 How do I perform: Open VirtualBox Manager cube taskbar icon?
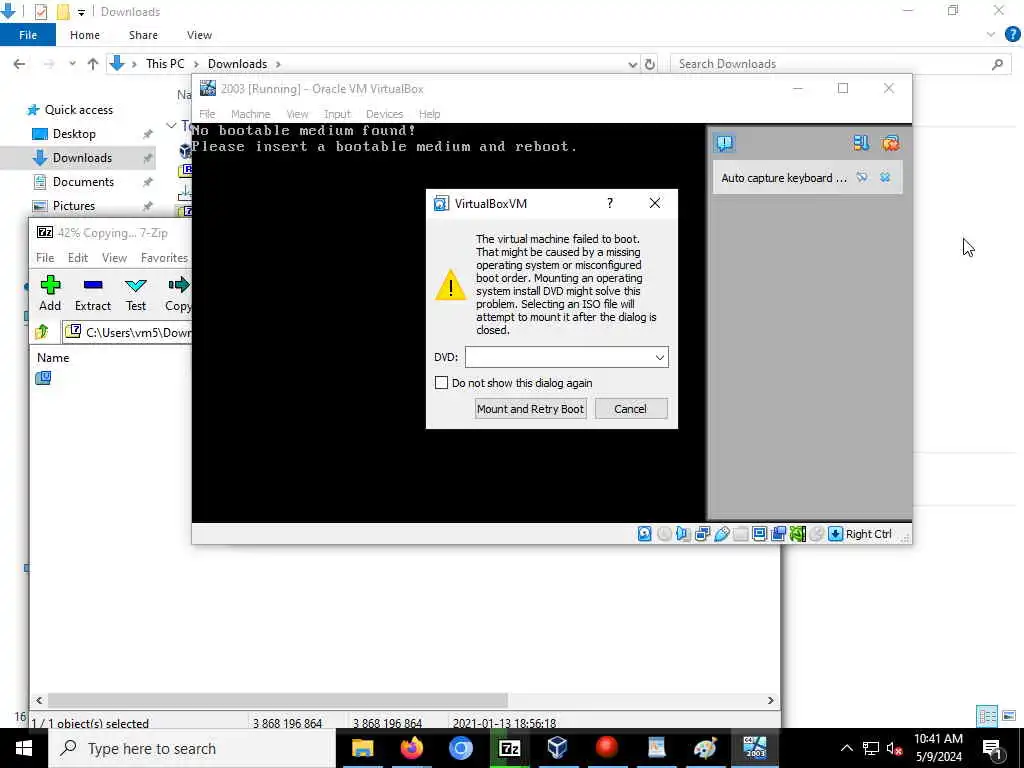tap(558, 748)
